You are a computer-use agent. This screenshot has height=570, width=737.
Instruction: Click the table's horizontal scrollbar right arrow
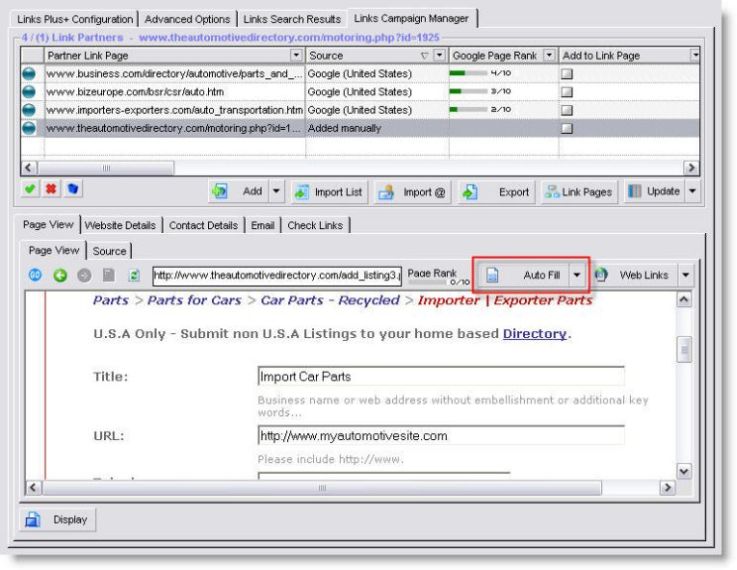(691, 168)
